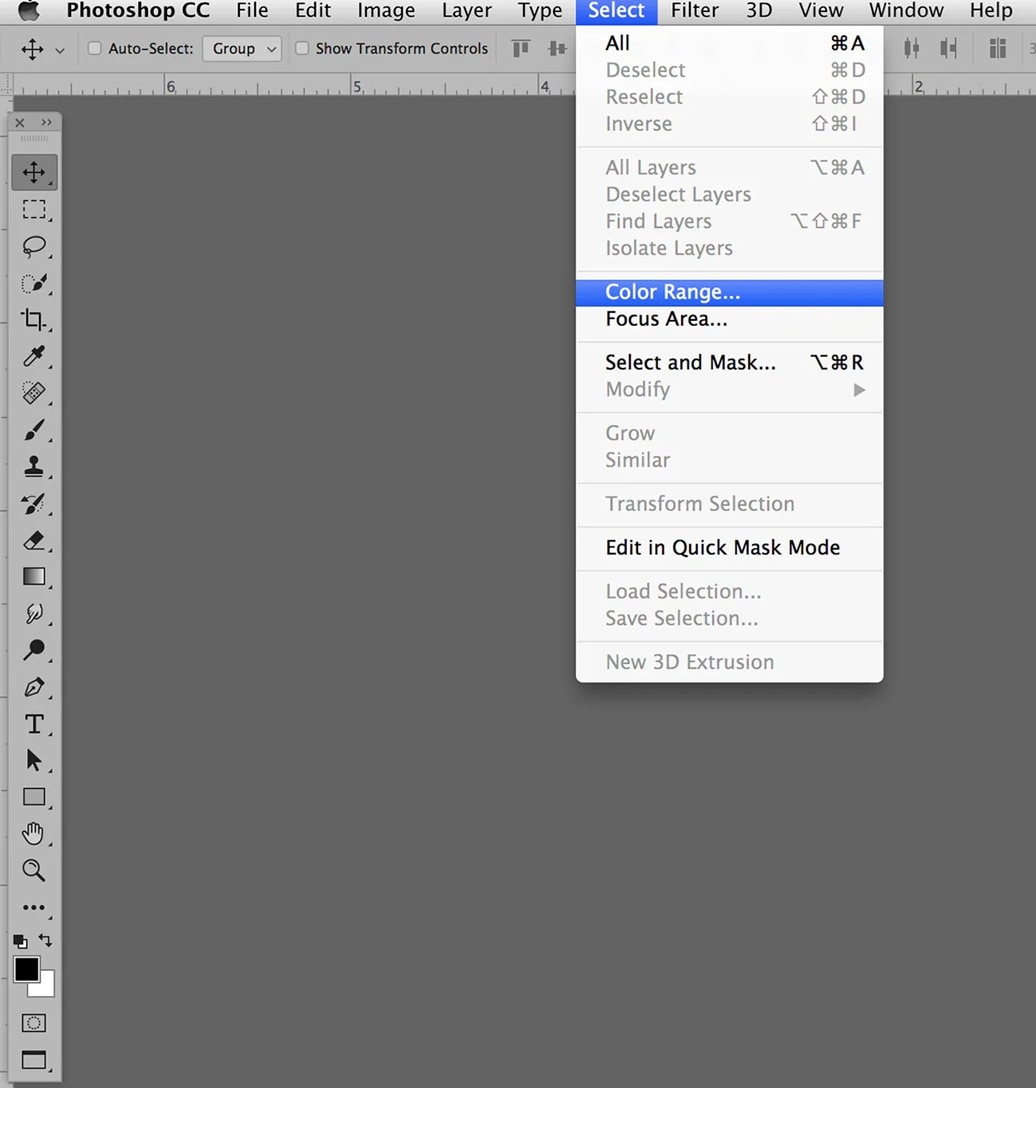Open the Type menu

[x=539, y=10]
